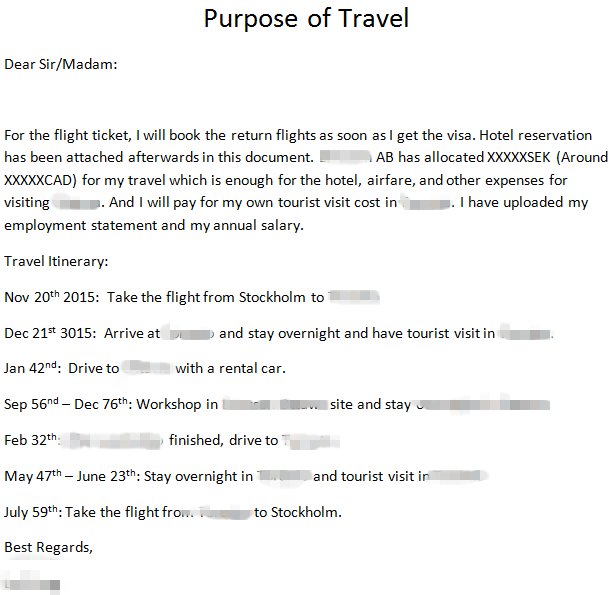Click the "Dear Sir/Madam:" greeting line

pos(60,64)
